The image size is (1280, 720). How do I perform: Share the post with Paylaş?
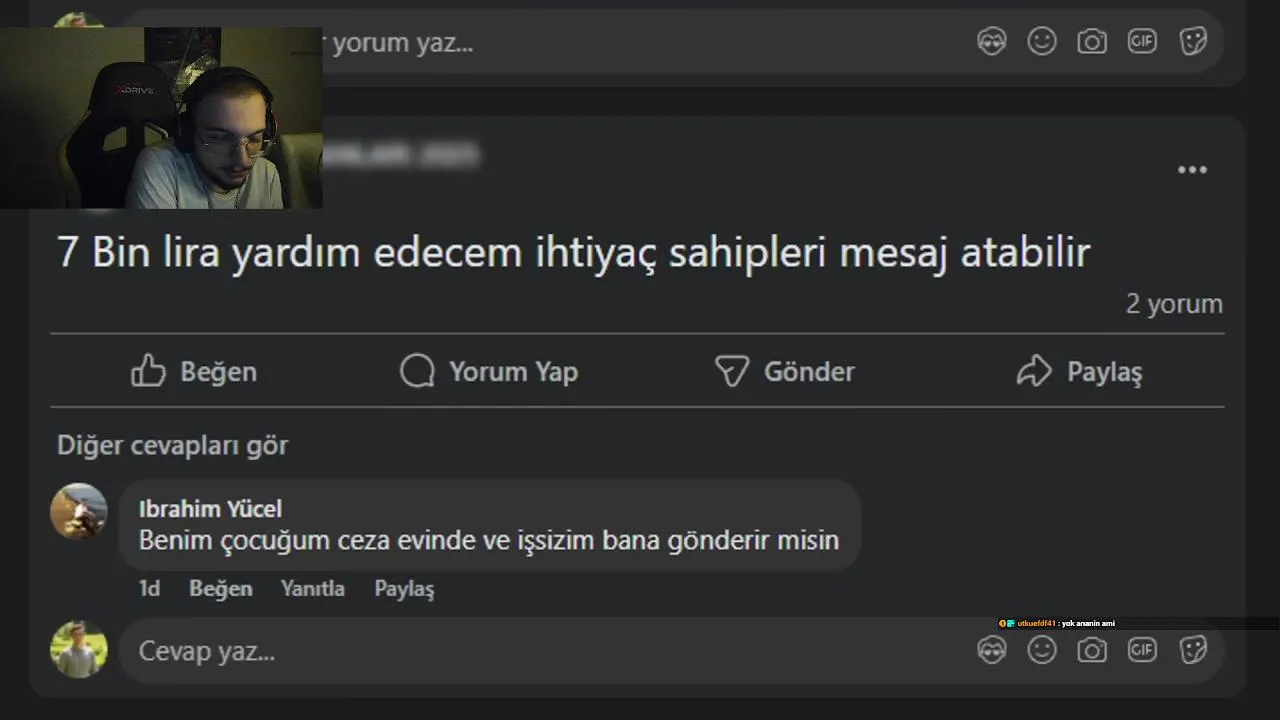[1080, 371]
